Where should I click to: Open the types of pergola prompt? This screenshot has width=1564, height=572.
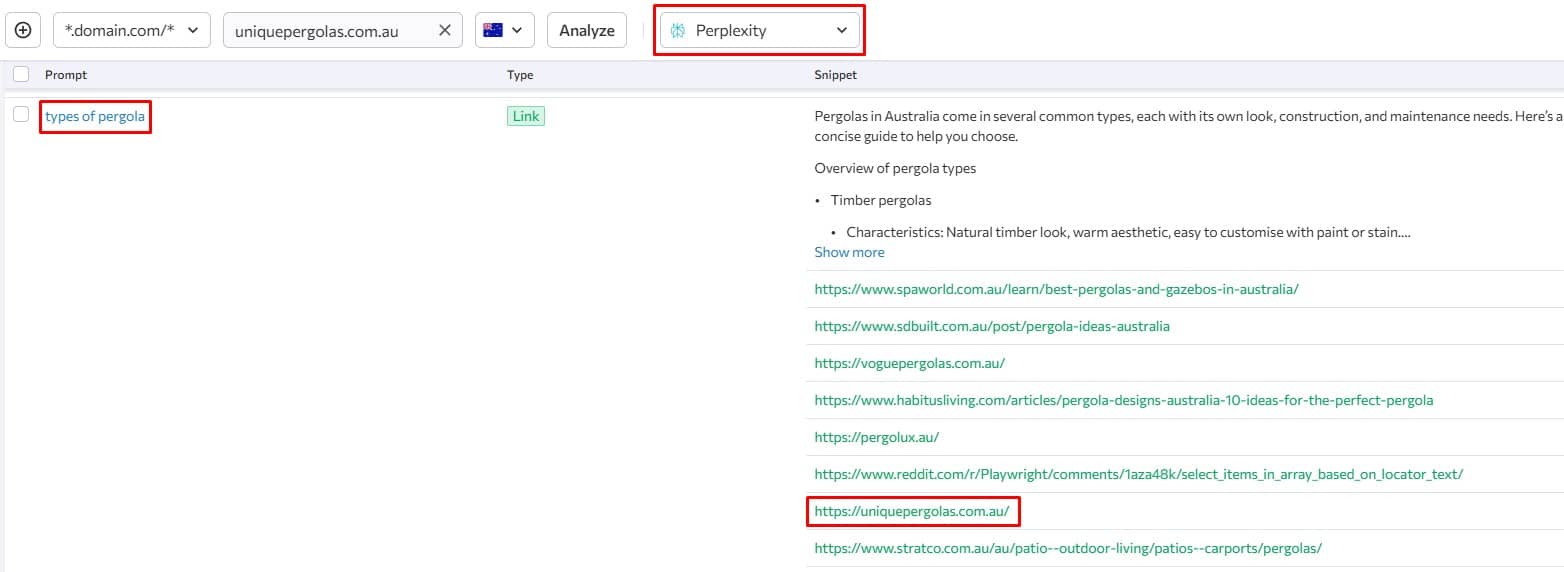(x=95, y=116)
